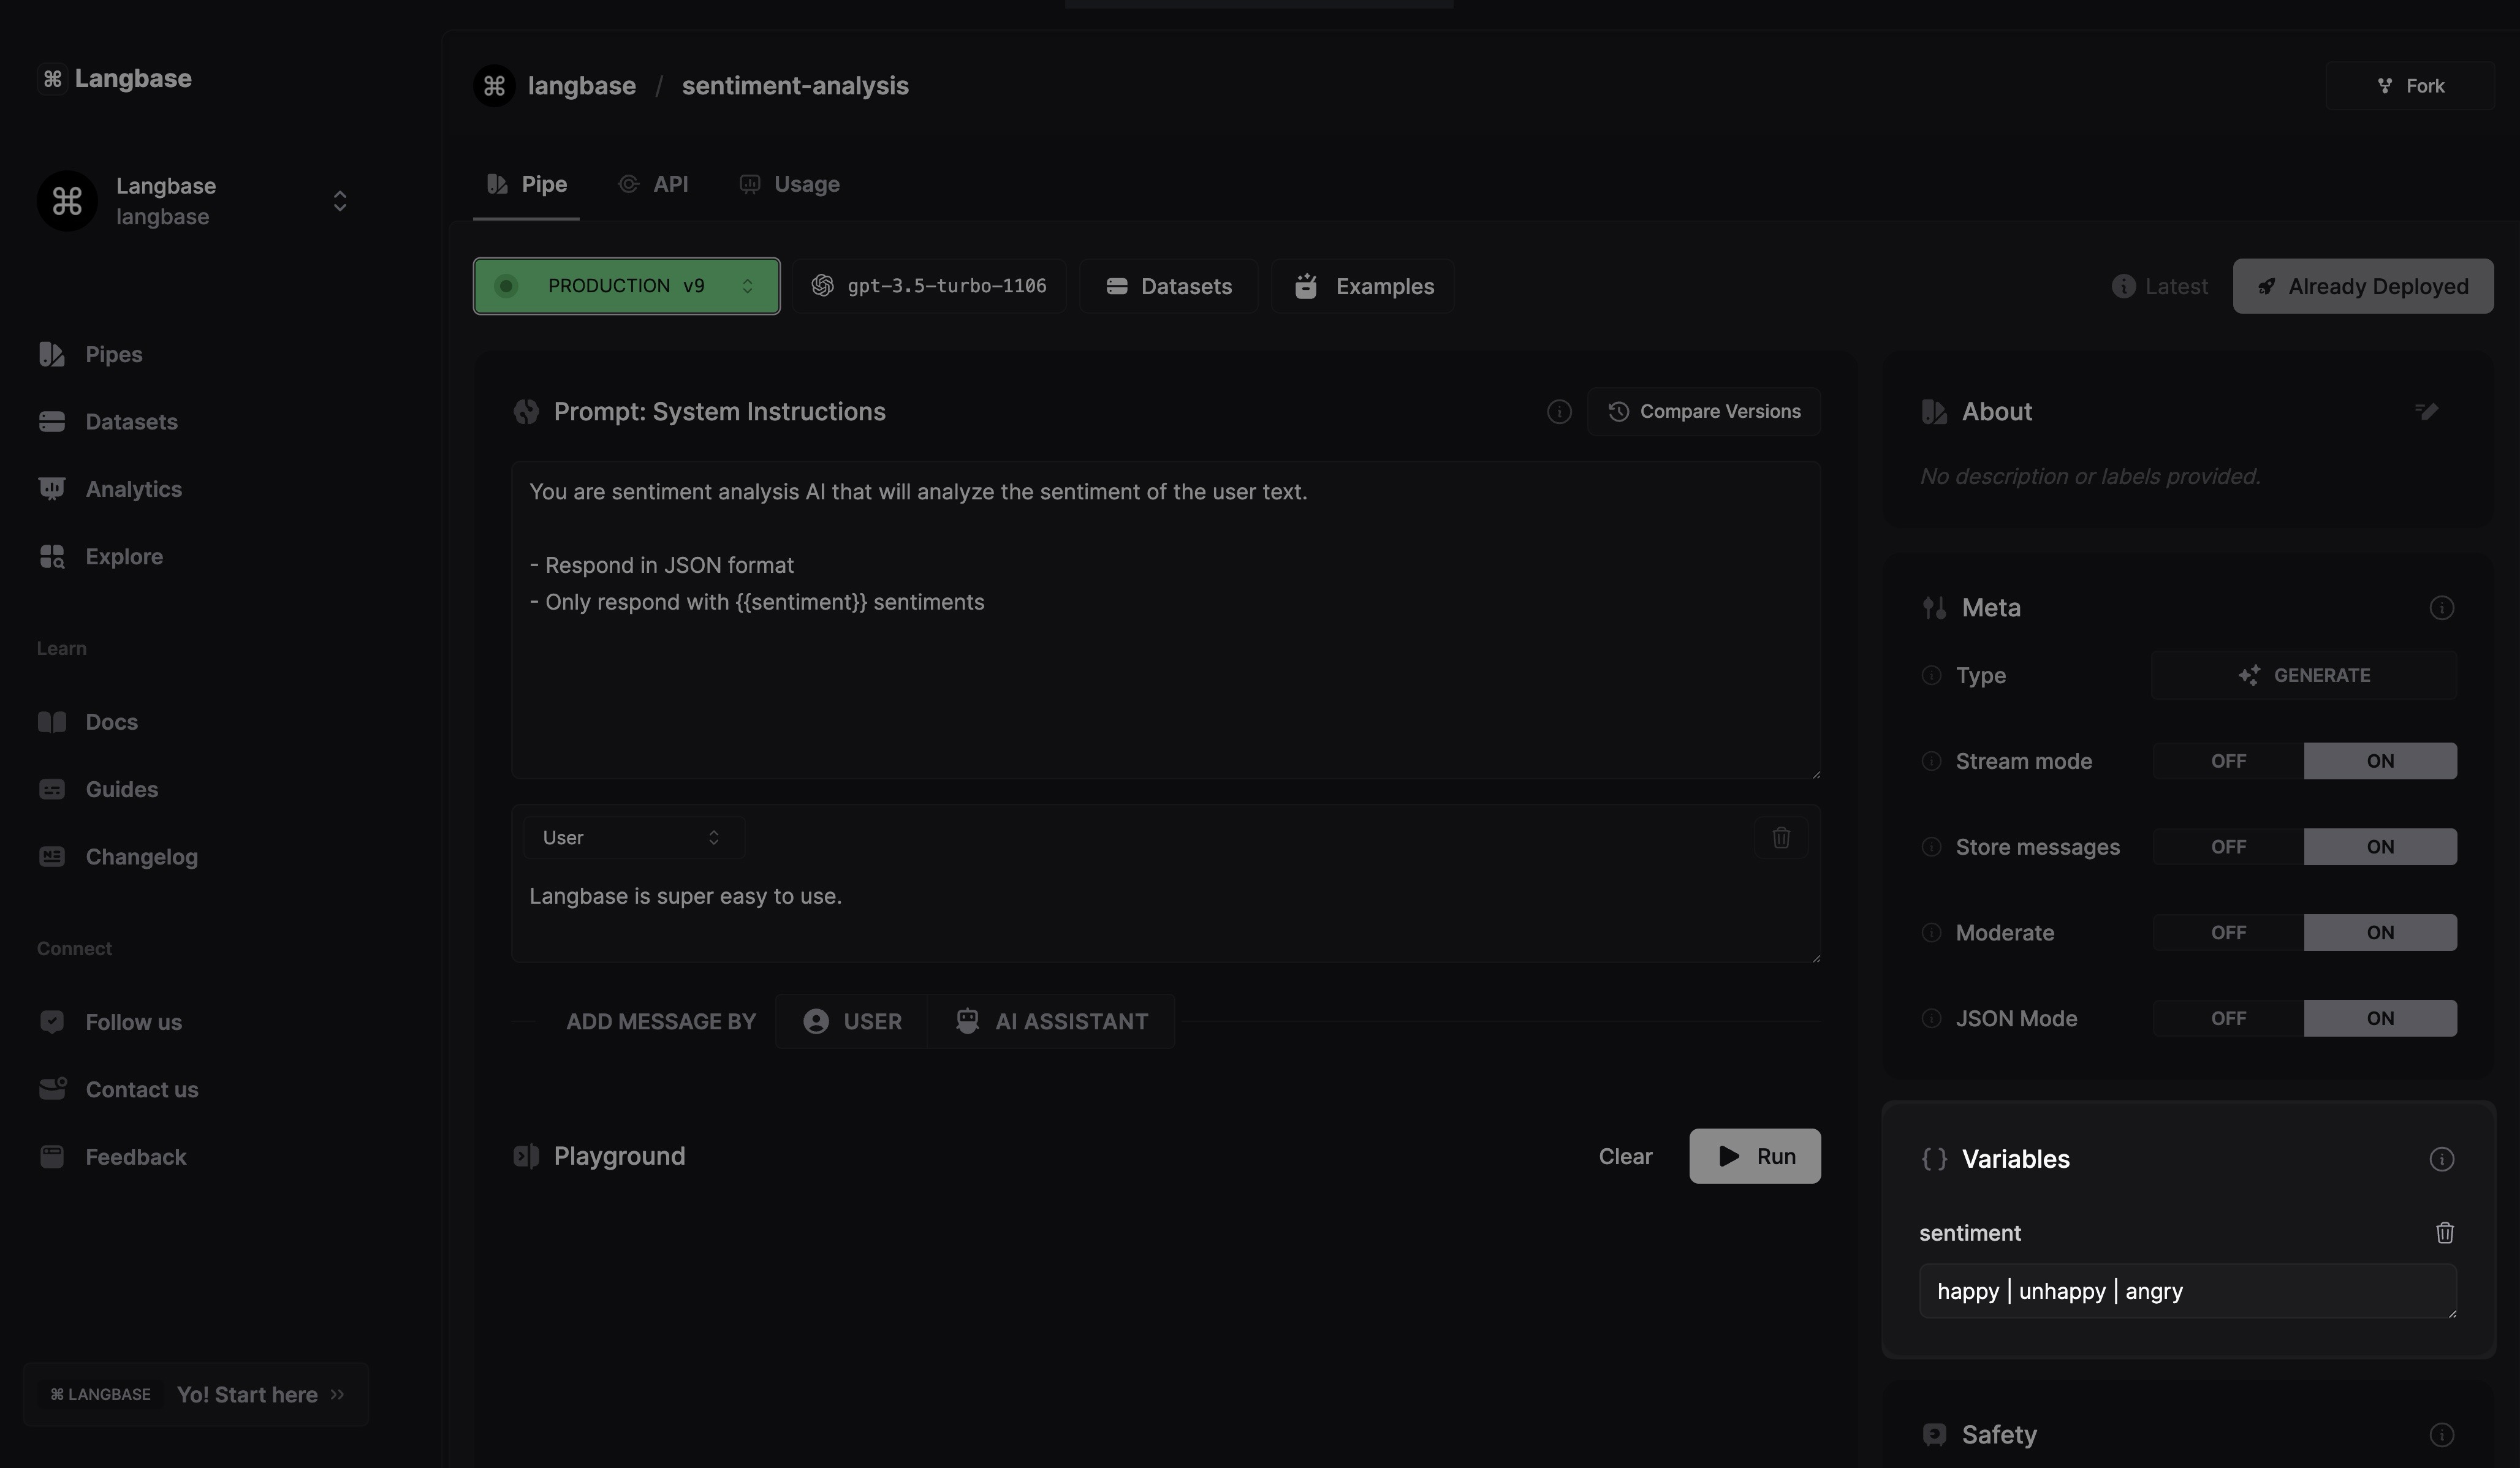The image size is (2520, 1468).
Task: Open Meta section info icon
Action: click(2441, 608)
